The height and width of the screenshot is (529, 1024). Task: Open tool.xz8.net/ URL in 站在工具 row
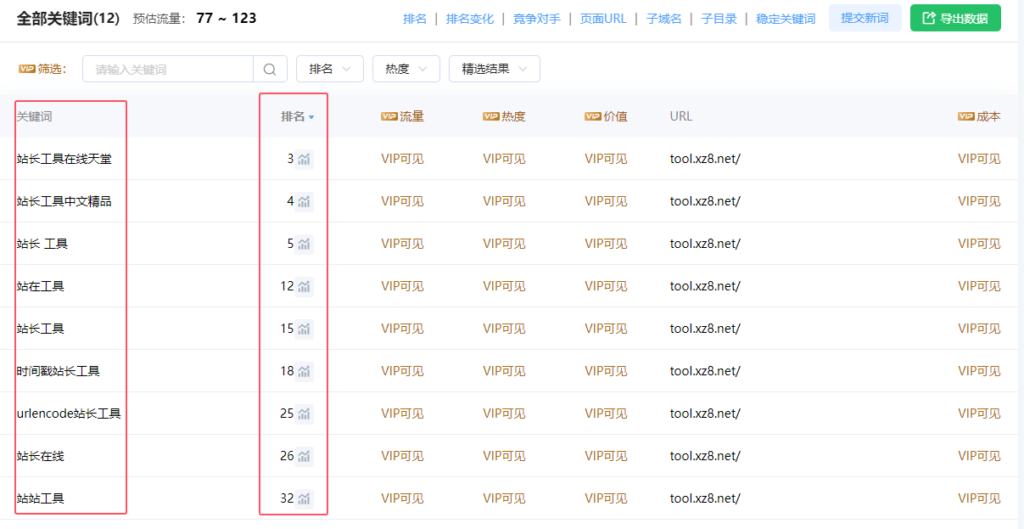point(705,286)
